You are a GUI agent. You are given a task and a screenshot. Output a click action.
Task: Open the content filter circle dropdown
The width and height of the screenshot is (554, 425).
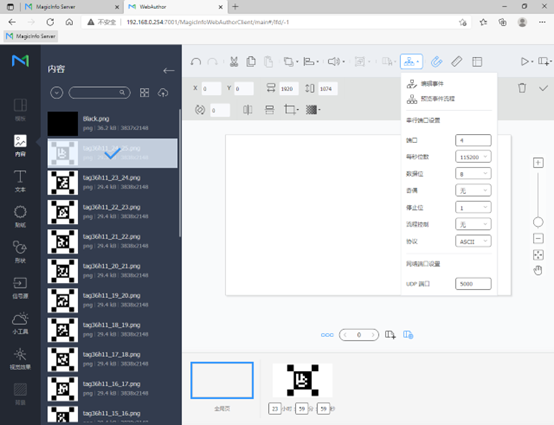point(57,93)
